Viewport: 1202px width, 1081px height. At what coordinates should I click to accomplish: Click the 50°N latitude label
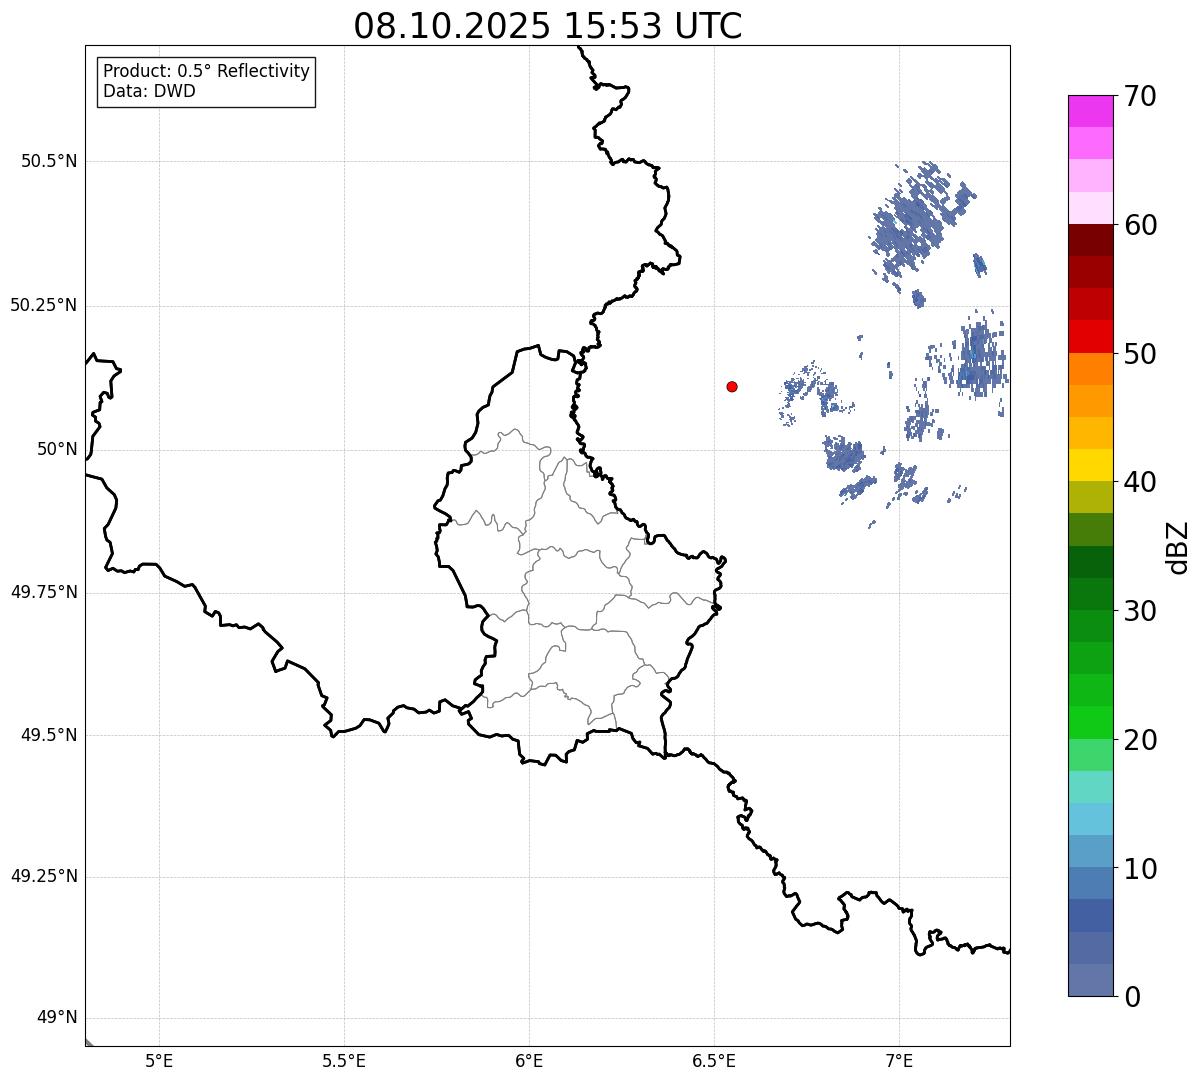tap(57, 449)
